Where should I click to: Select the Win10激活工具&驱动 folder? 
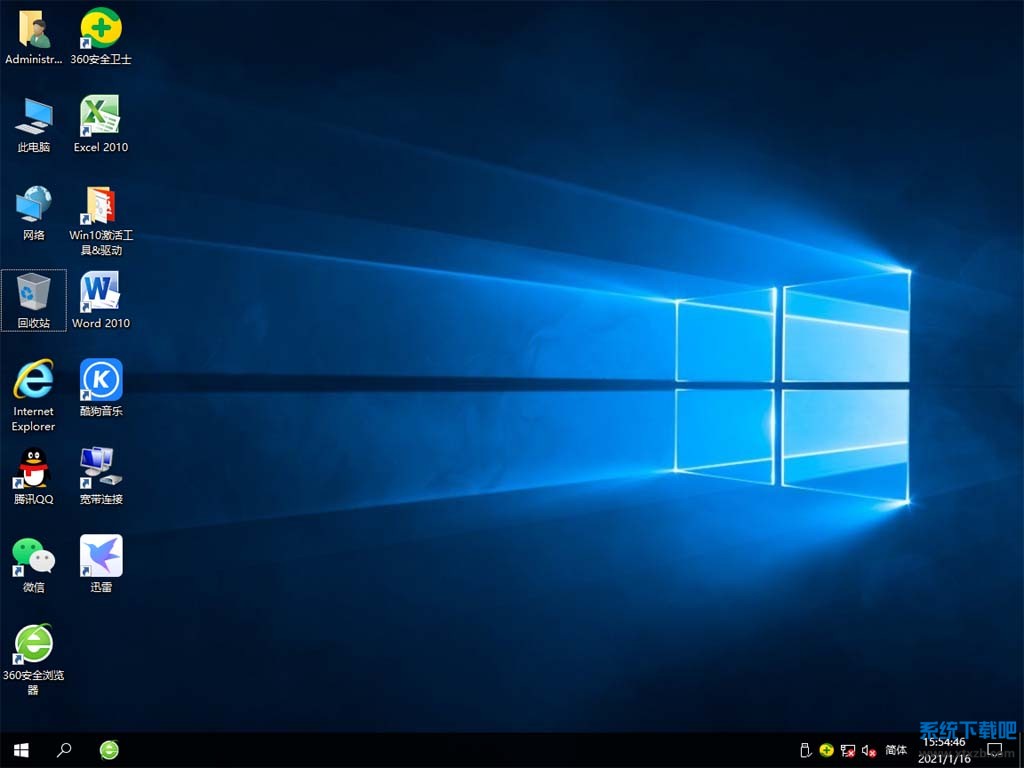coord(101,205)
